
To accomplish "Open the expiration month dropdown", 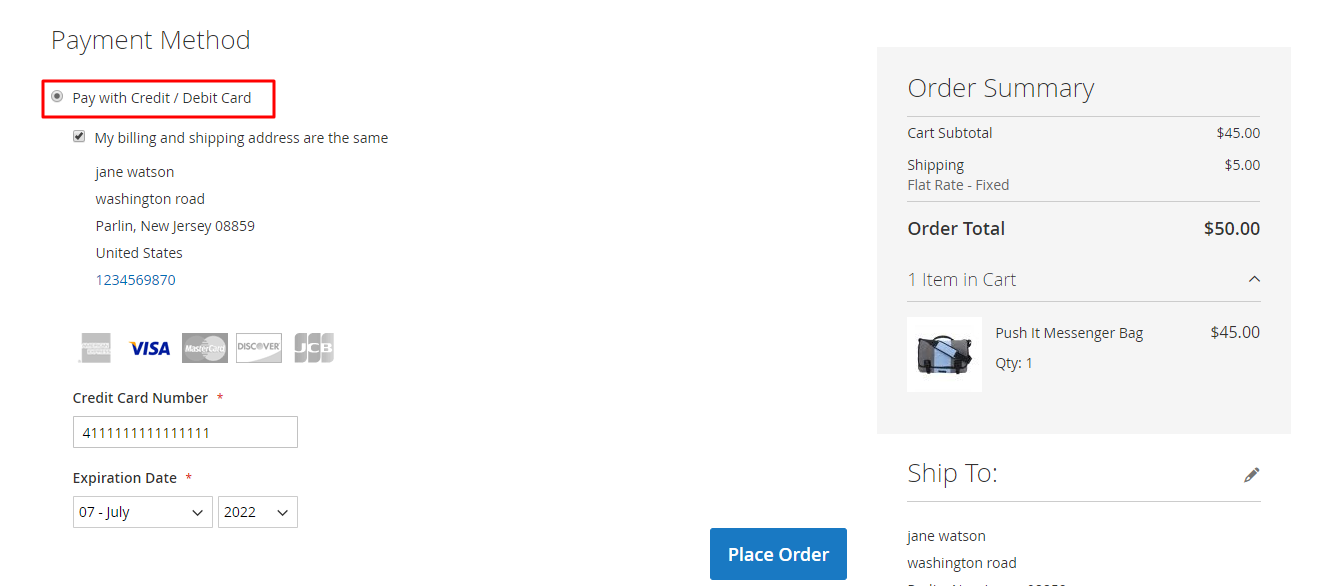I will [143, 512].
